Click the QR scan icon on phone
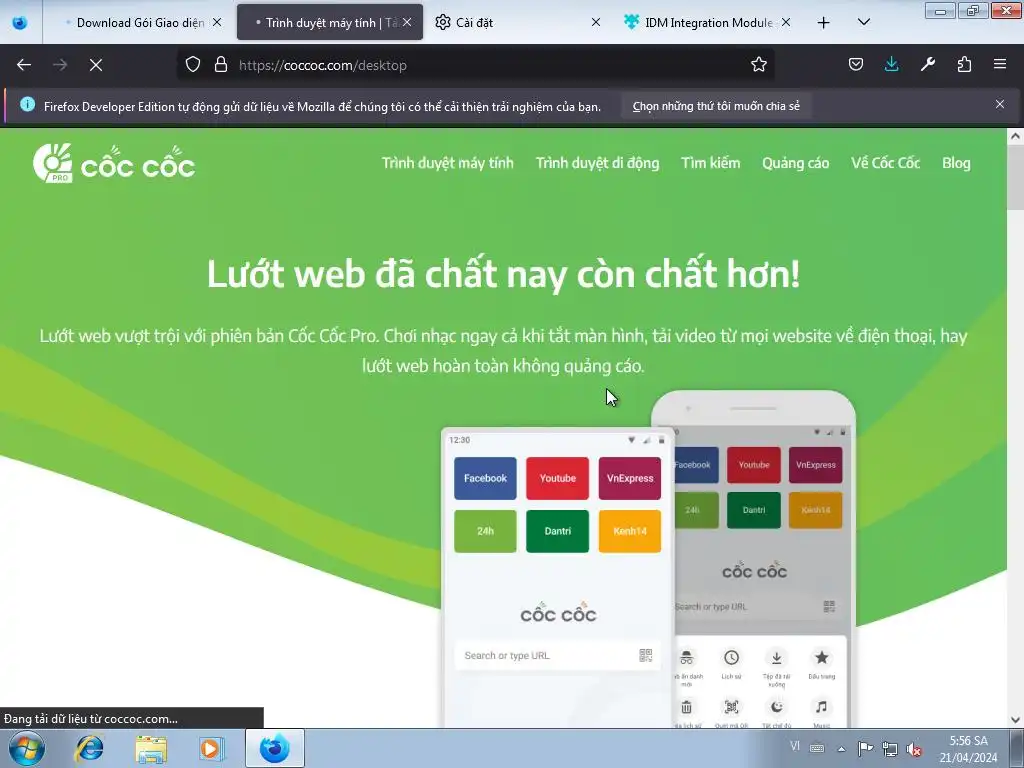1024x768 pixels. click(x=731, y=707)
